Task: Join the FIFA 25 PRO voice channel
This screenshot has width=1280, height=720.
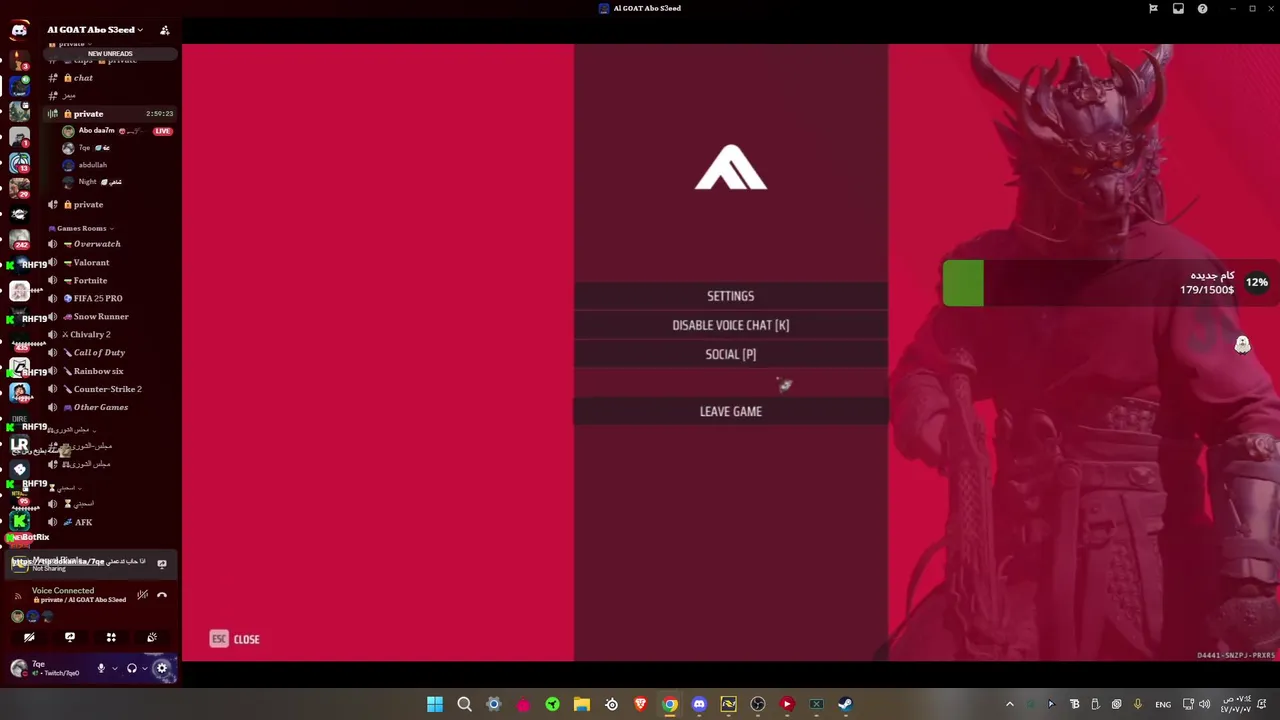Action: click(110, 298)
